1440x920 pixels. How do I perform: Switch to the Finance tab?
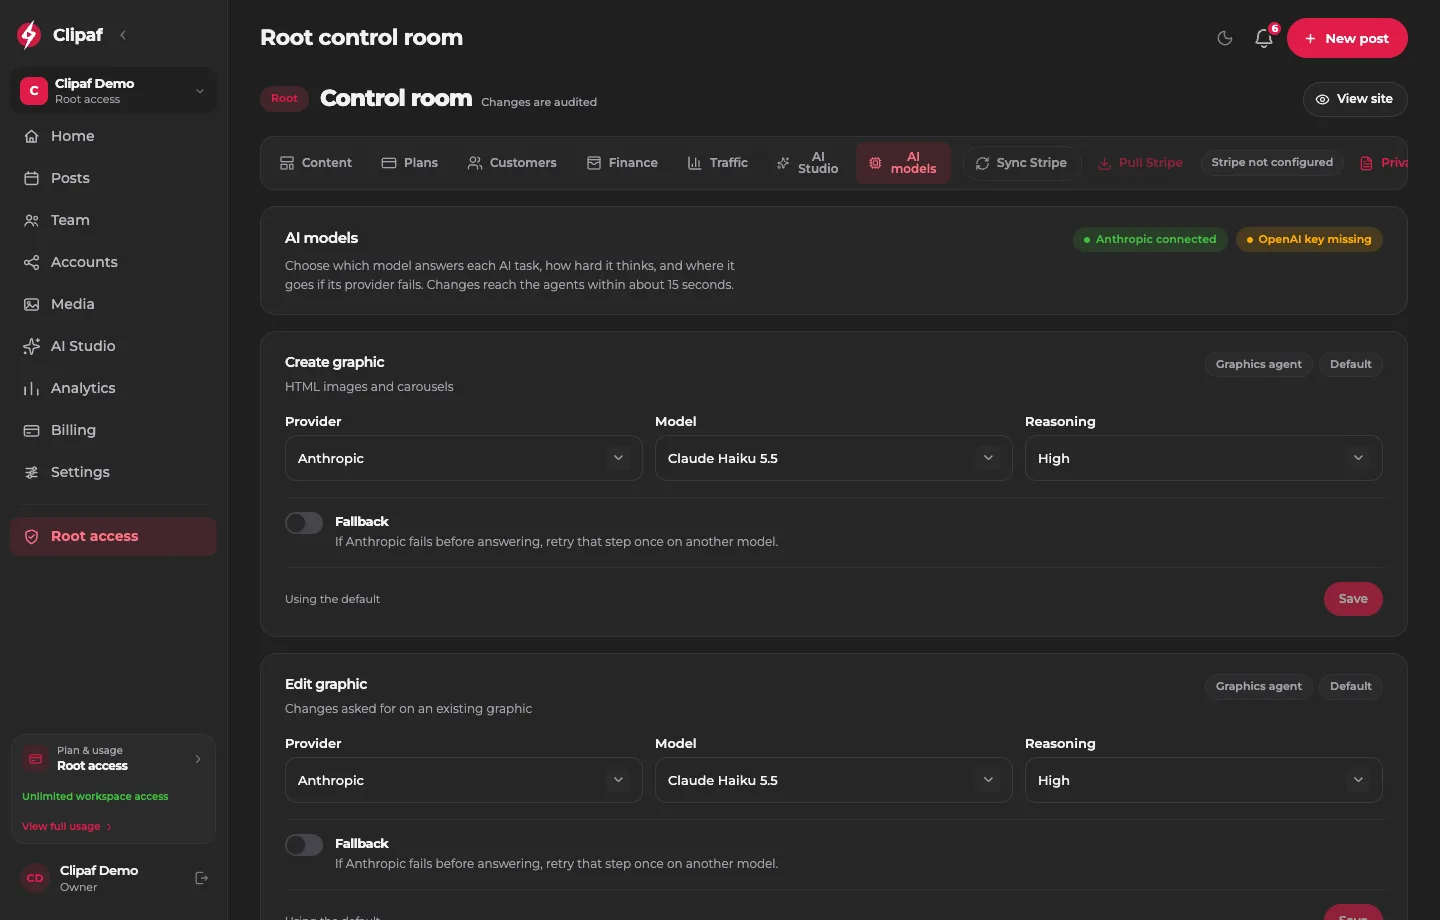tap(622, 163)
